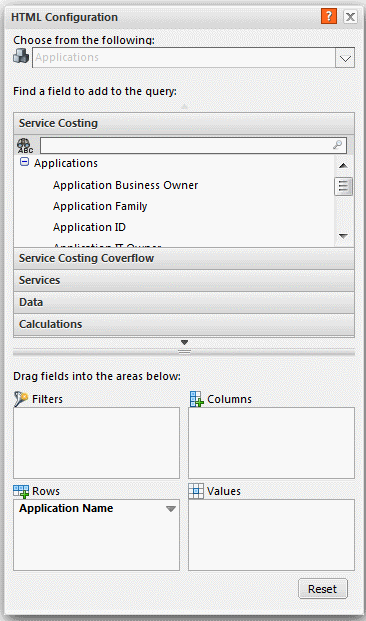This screenshot has width=366, height=621.
Task: Click the field list scroll up arrow
Action: [x=343, y=166]
